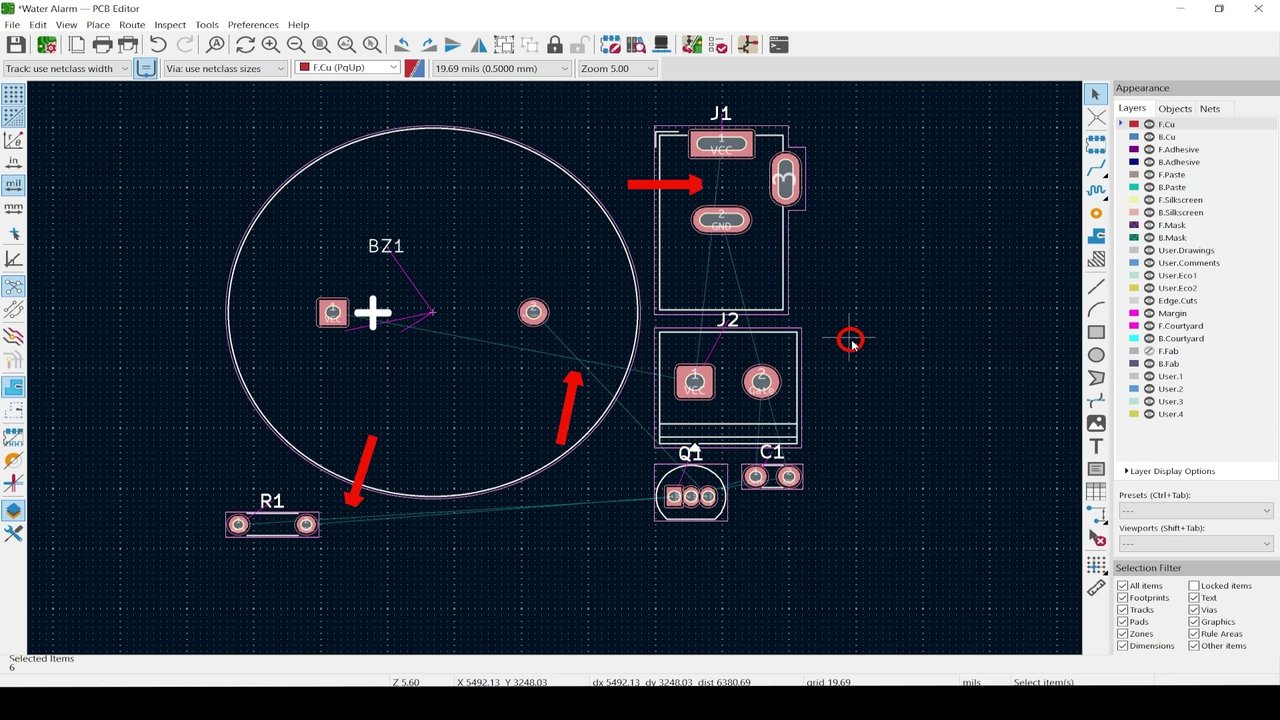This screenshot has height=720, width=1280.
Task: Uncheck the Footprints selection filter
Action: [x=1122, y=598]
